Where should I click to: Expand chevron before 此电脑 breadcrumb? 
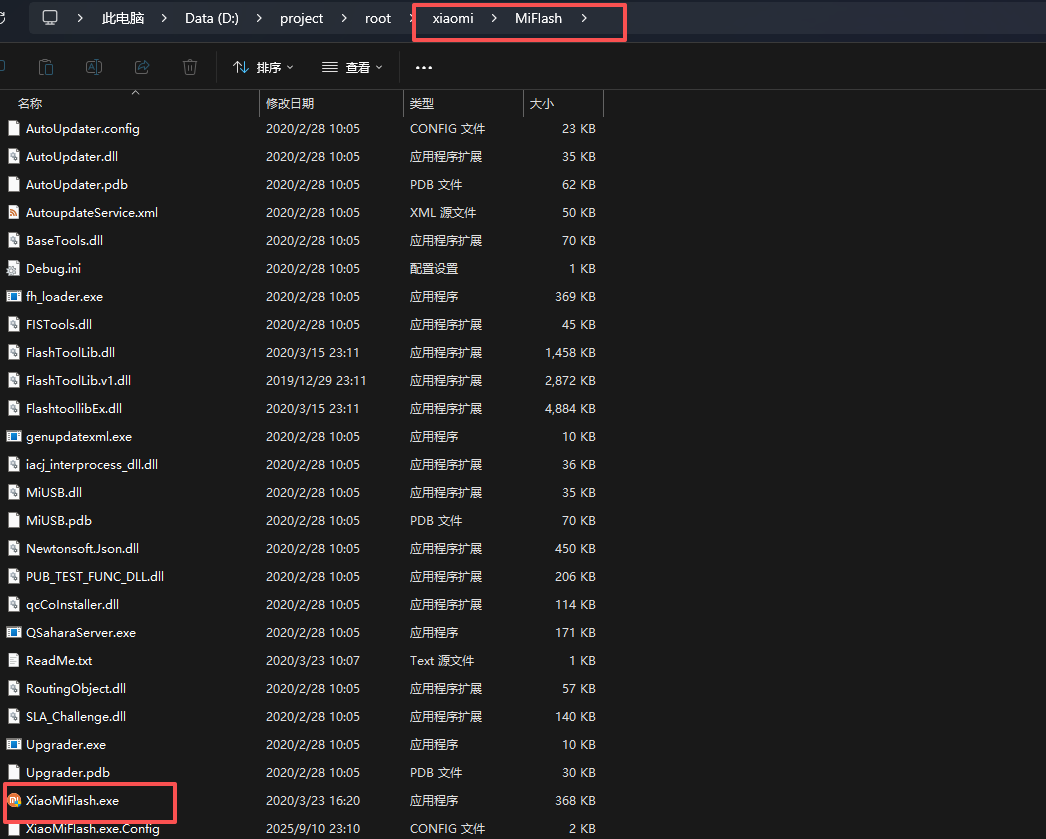coord(80,19)
